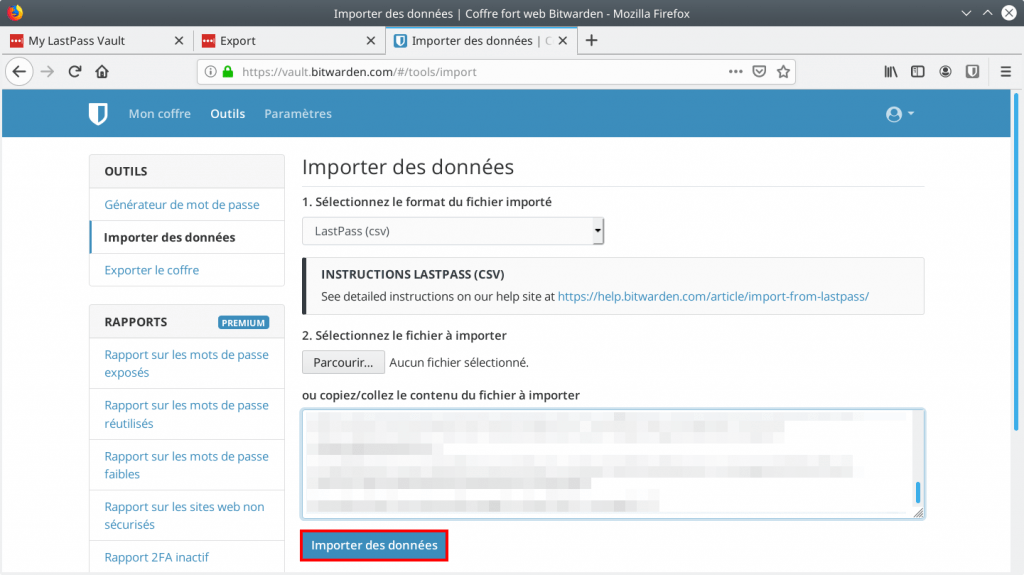Click inside the paste content text area
Screen dimensions: 1024x575
tap(613, 464)
